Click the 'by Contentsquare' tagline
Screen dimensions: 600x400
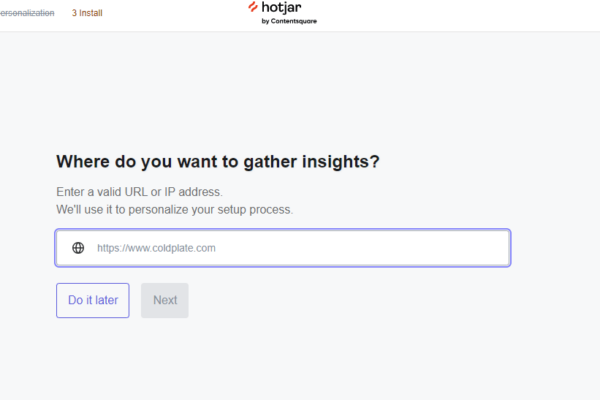click(289, 21)
